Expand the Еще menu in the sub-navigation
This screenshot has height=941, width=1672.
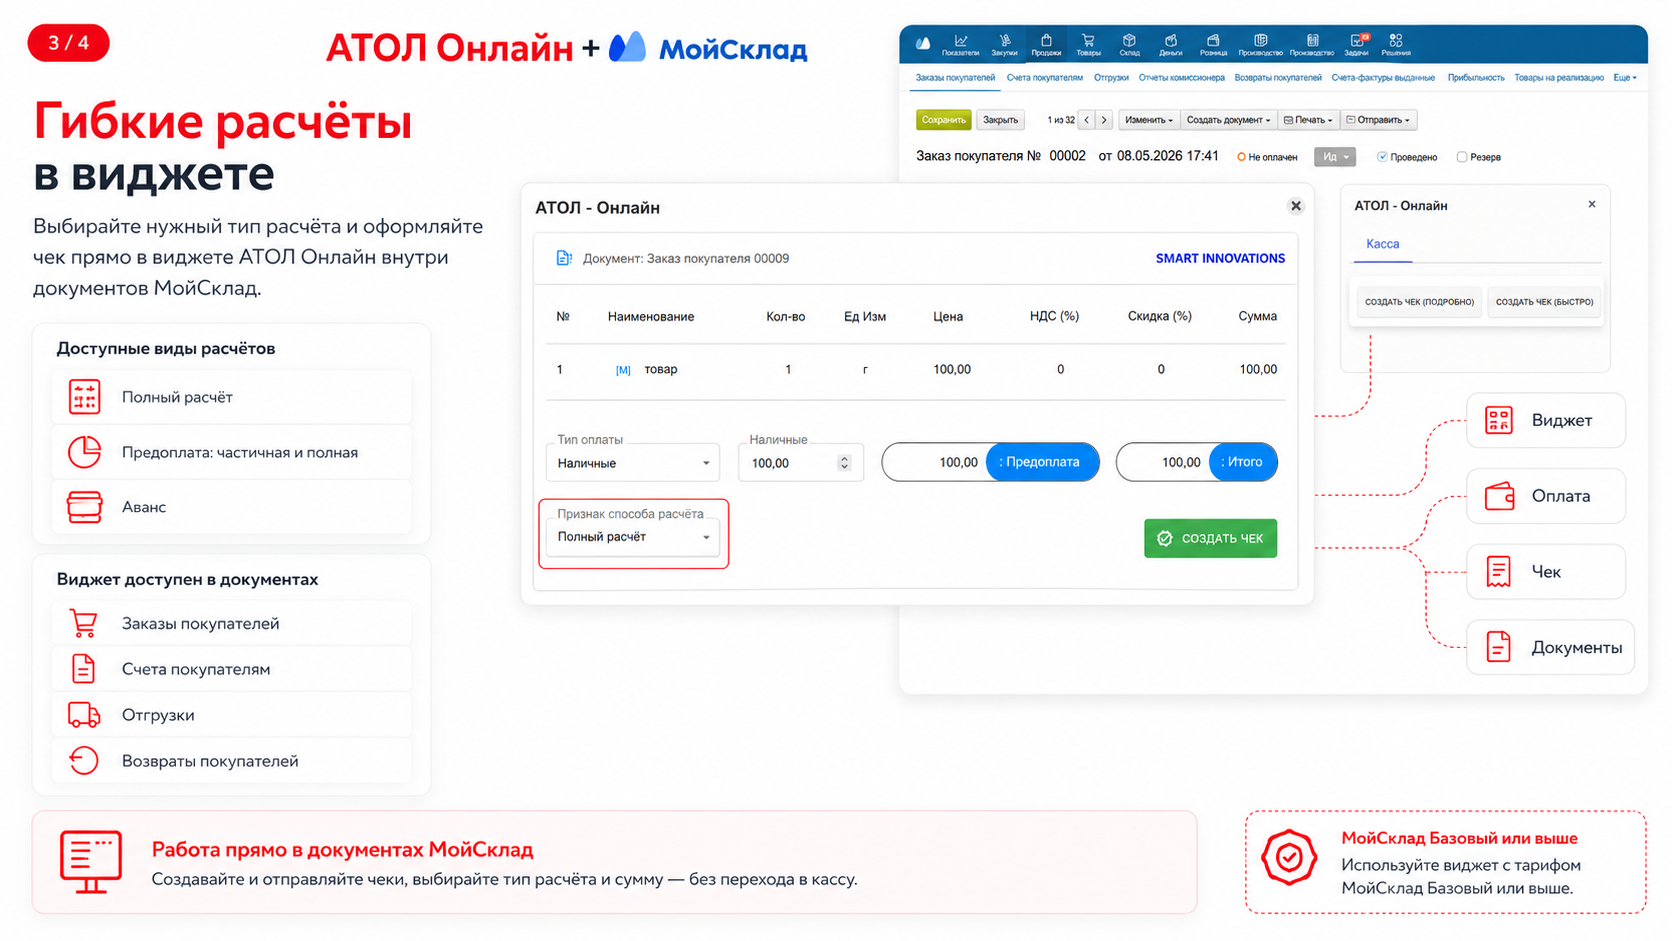coord(1625,78)
